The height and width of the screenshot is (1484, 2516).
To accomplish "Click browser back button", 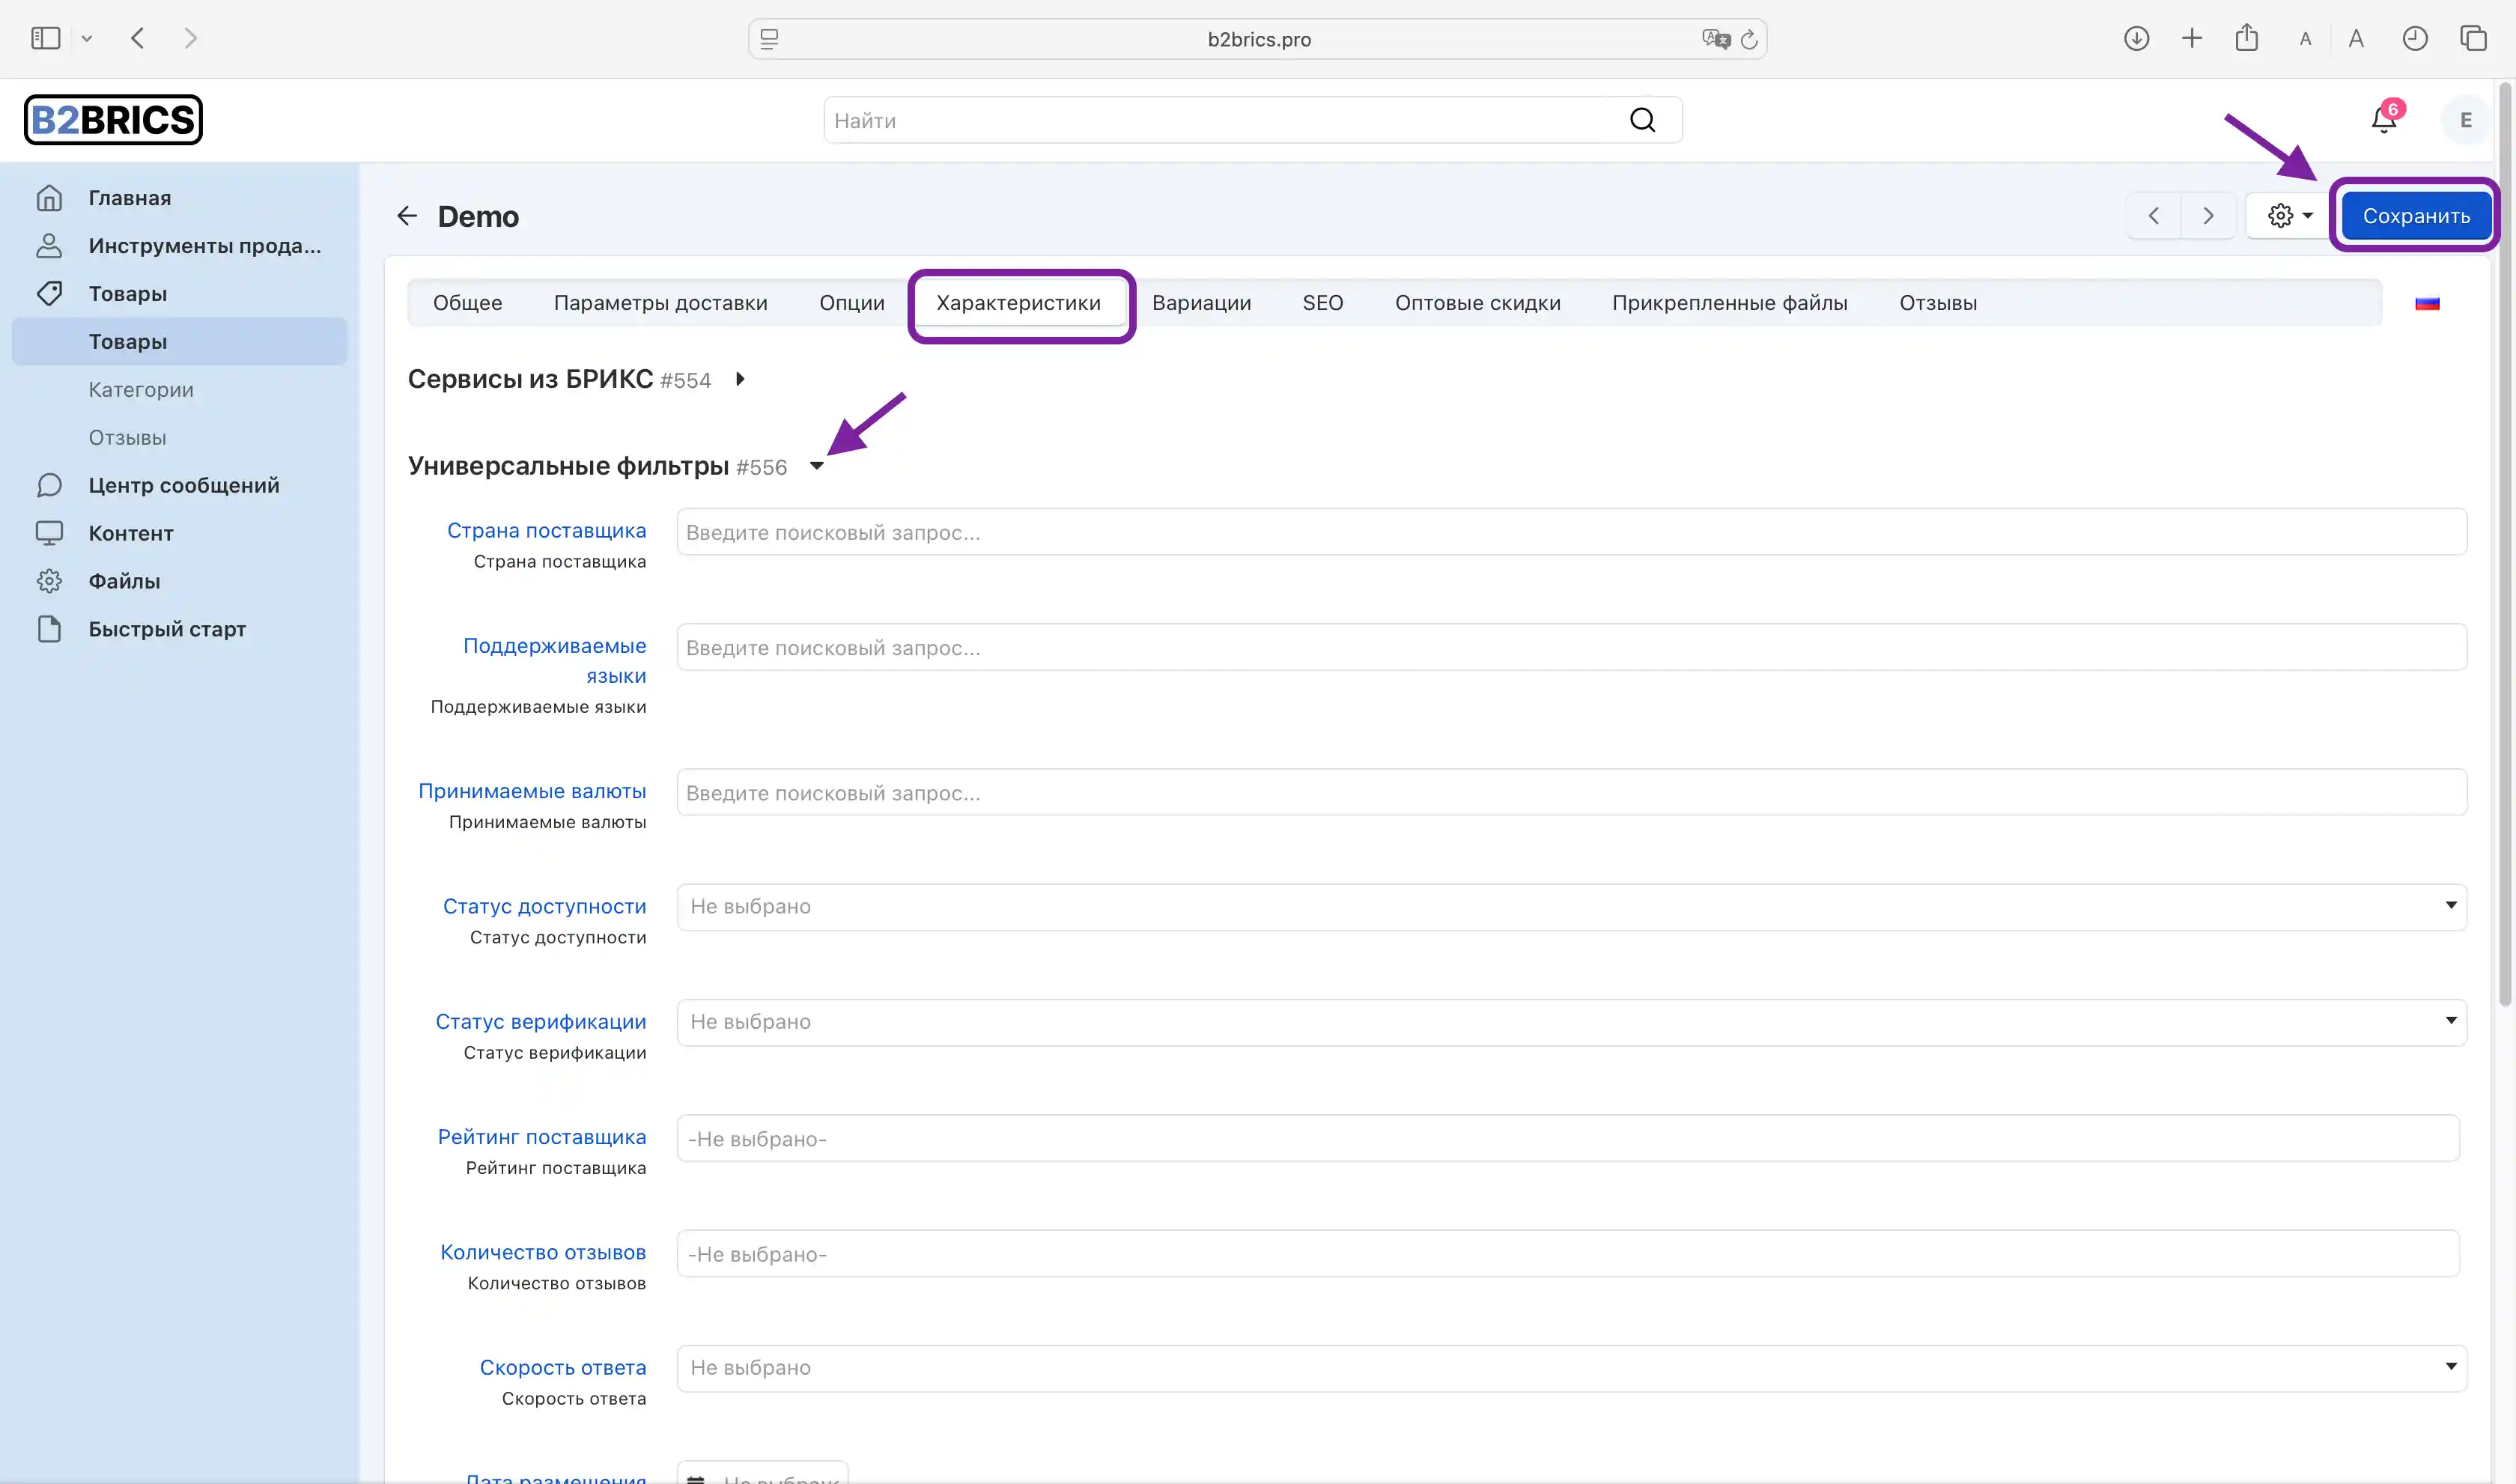I will click(138, 38).
